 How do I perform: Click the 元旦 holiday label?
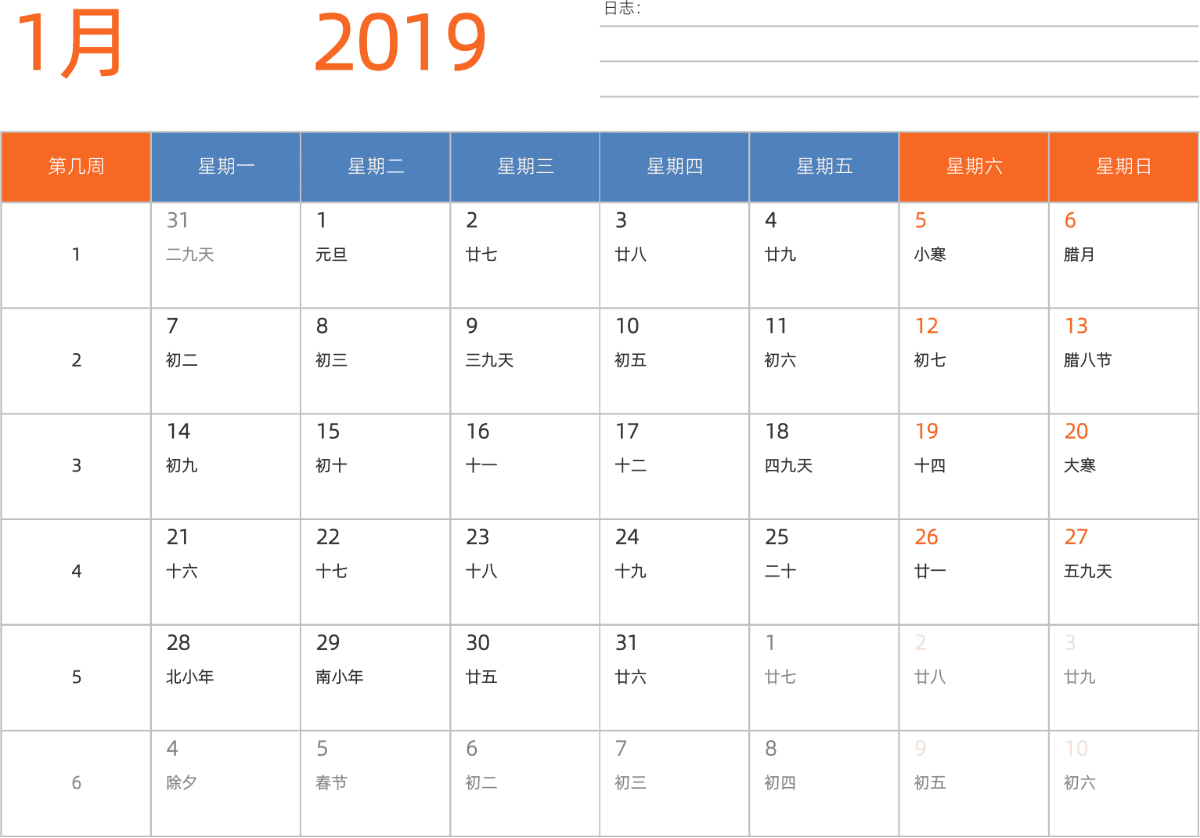click(331, 255)
